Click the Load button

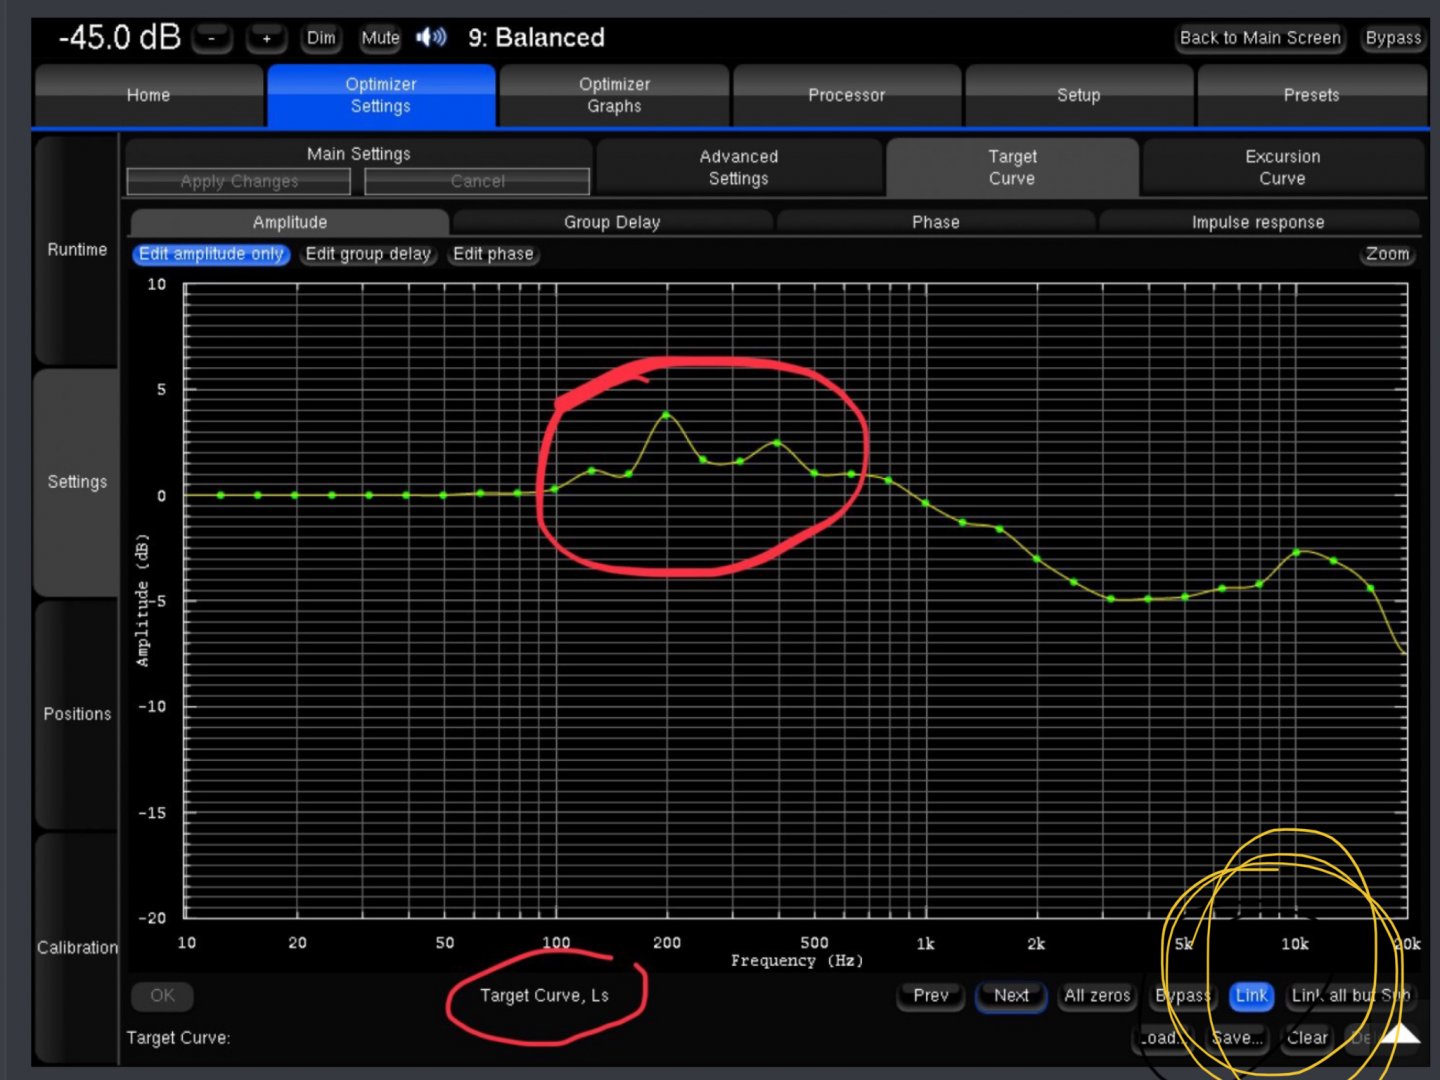(1162, 1037)
